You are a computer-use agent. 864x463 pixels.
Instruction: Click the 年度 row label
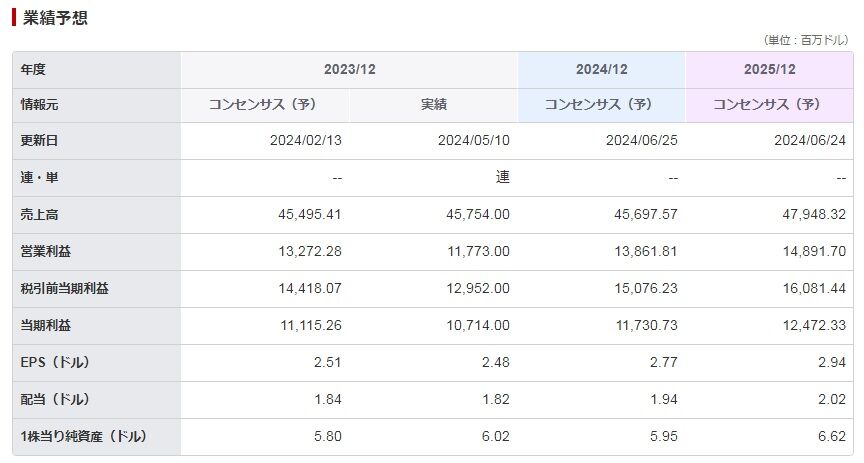(33, 69)
